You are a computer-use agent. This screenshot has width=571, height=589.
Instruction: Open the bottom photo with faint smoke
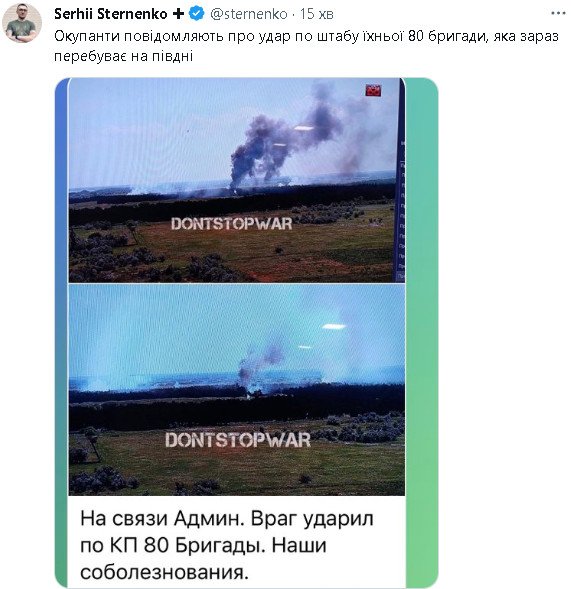click(x=237, y=390)
